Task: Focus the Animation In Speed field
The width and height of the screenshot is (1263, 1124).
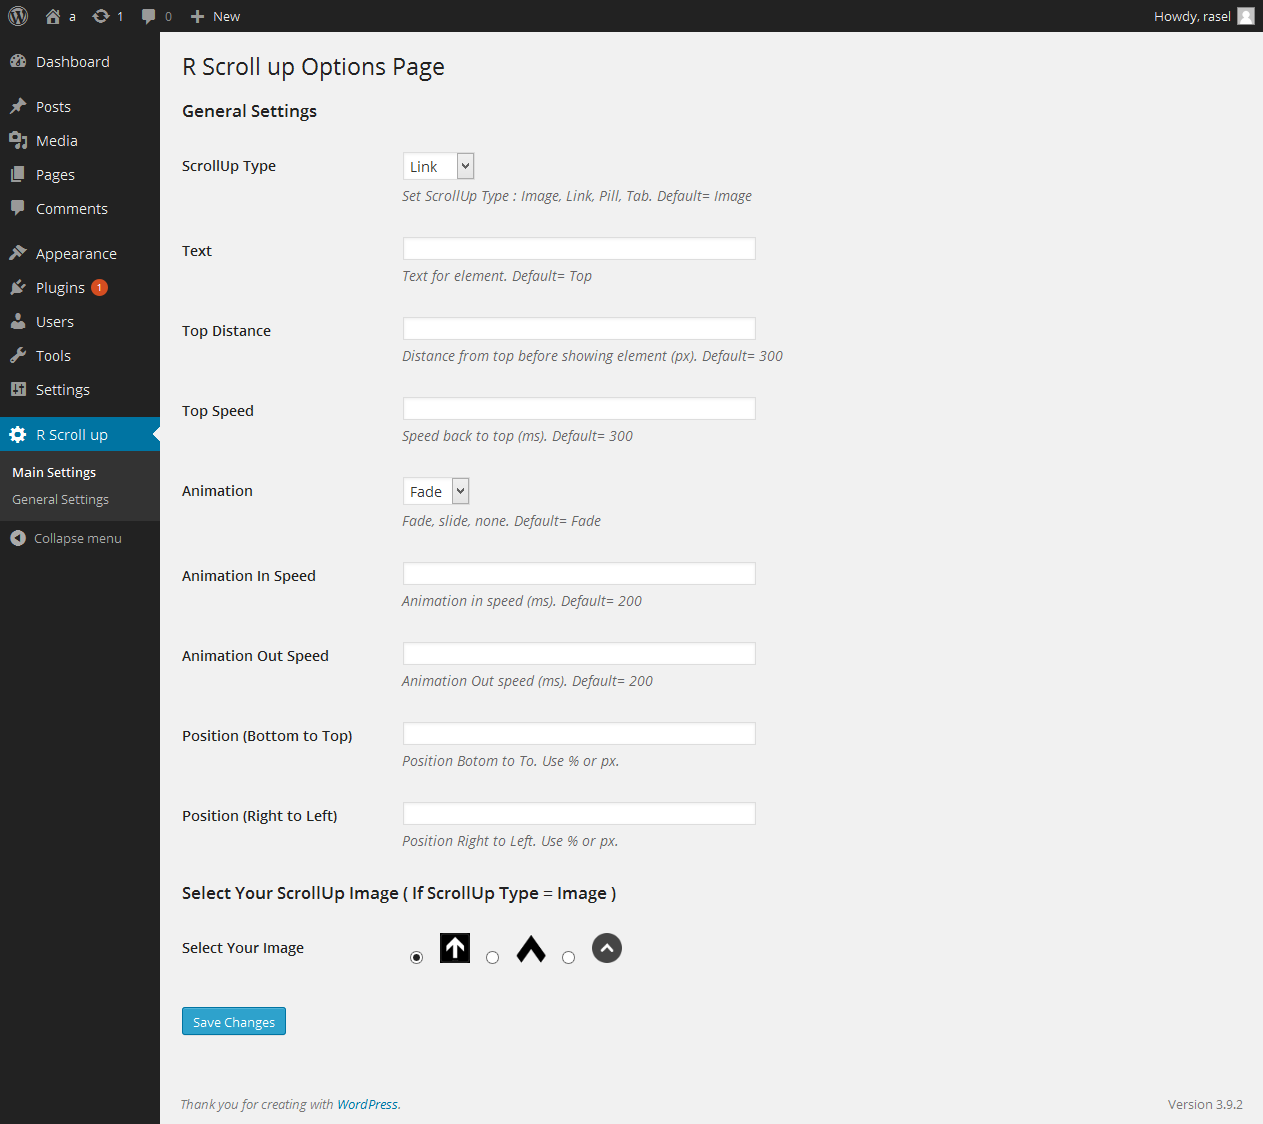Action: click(579, 573)
